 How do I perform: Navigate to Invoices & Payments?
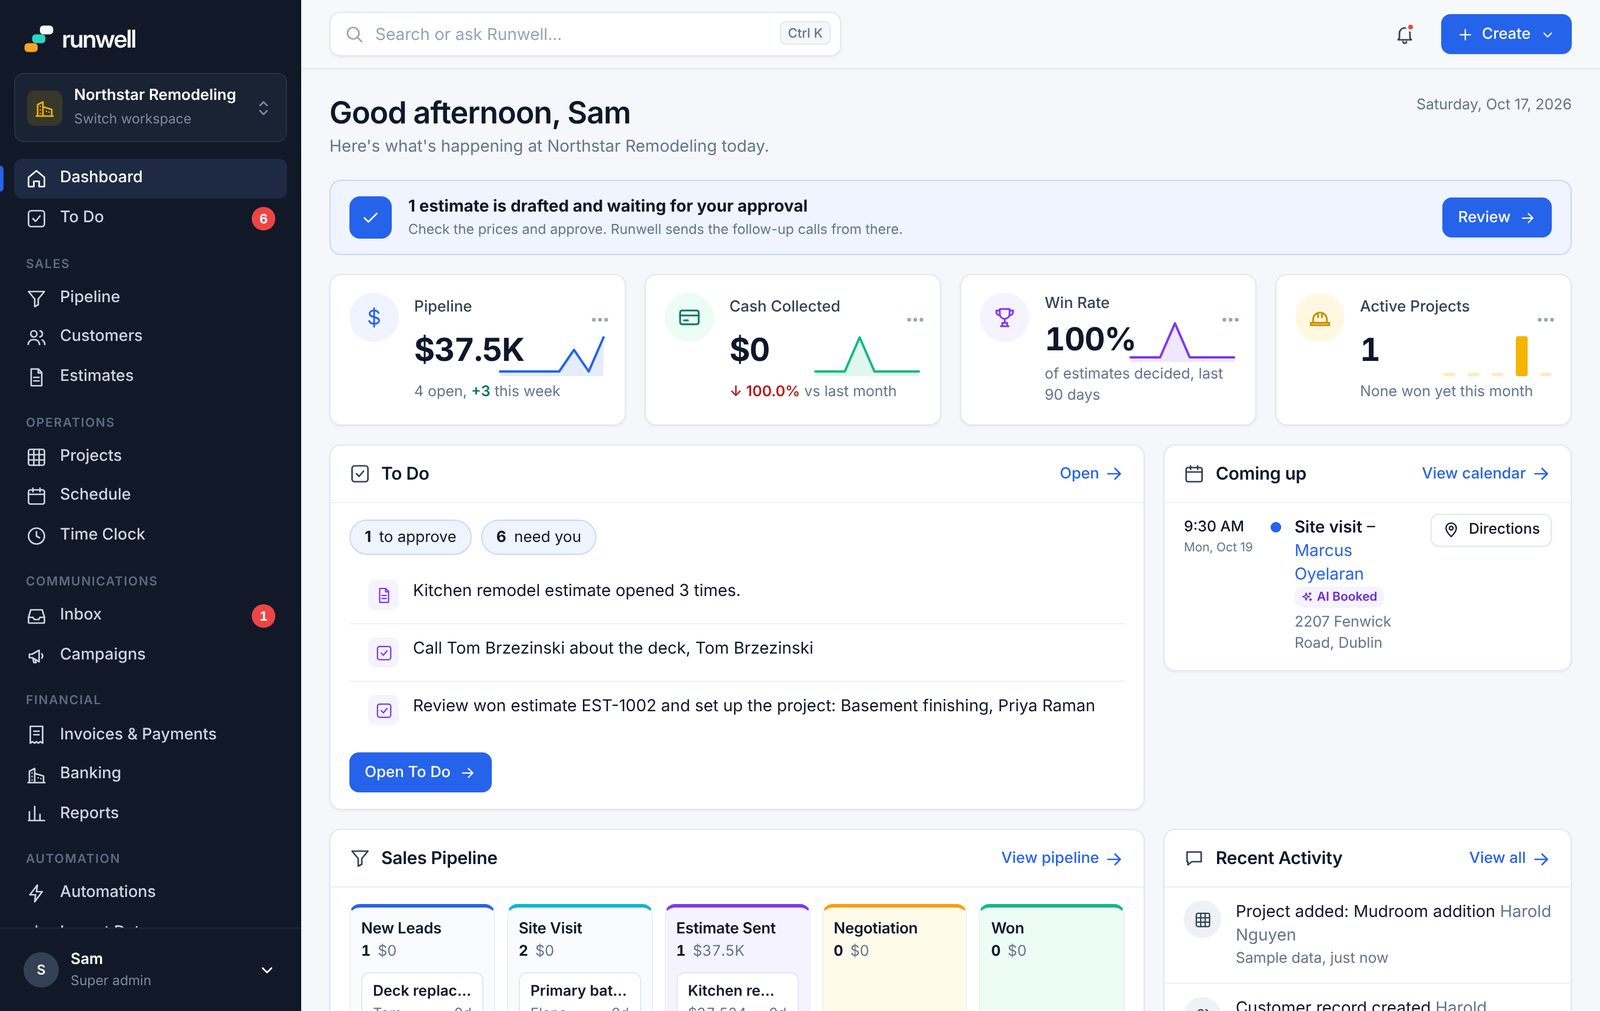tap(150, 735)
